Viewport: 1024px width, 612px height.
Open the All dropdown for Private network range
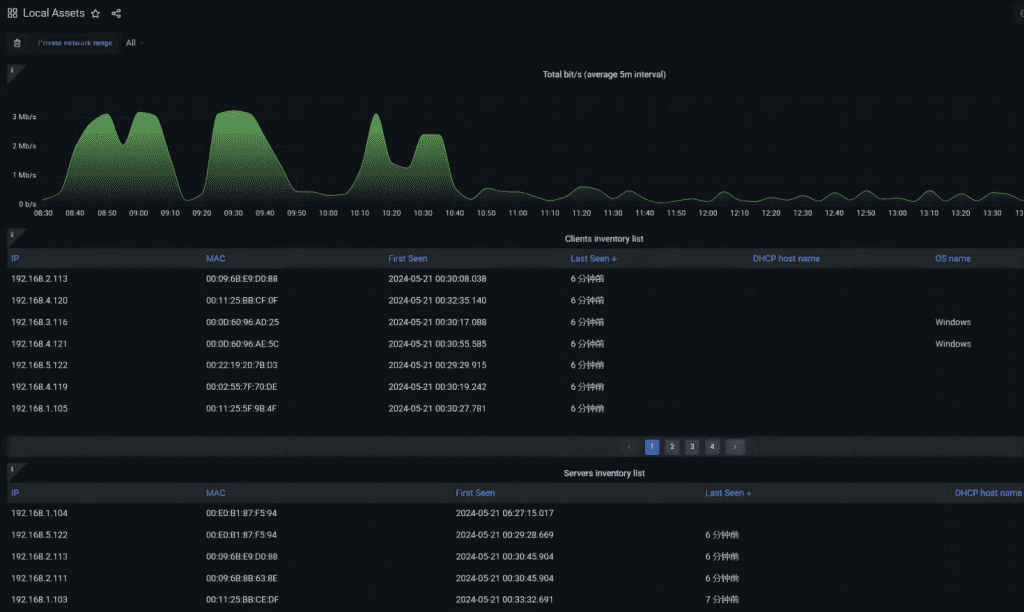[134, 43]
